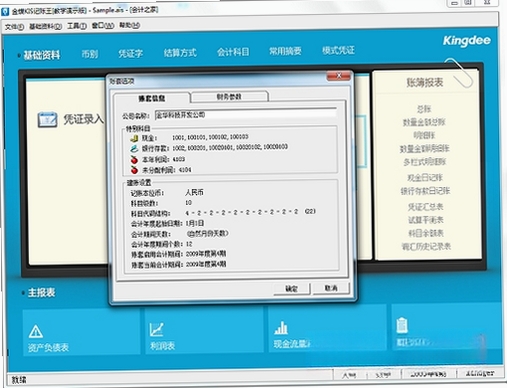Viewport: 507px width, 388px height.
Task: Click the 本年利润 red apple icon
Action: 134,159
